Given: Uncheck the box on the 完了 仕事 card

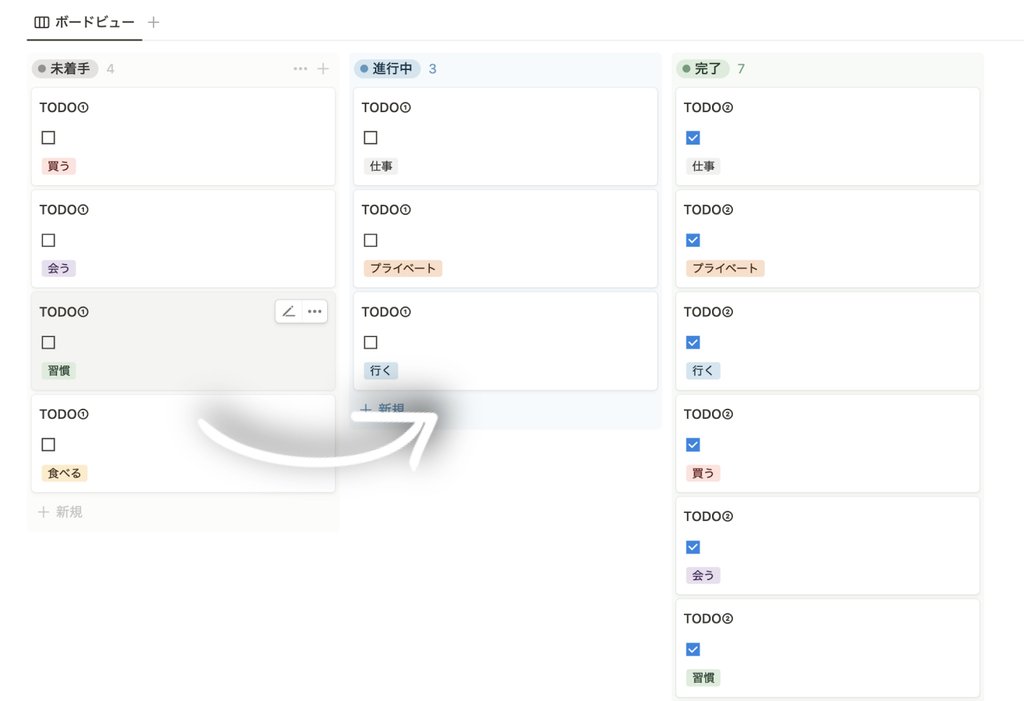Looking at the screenshot, I should tap(693, 138).
